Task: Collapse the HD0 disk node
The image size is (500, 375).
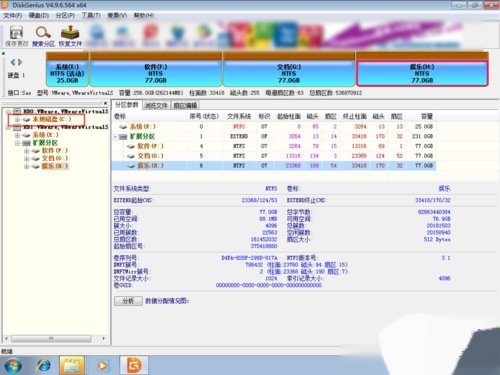Action: (8, 111)
